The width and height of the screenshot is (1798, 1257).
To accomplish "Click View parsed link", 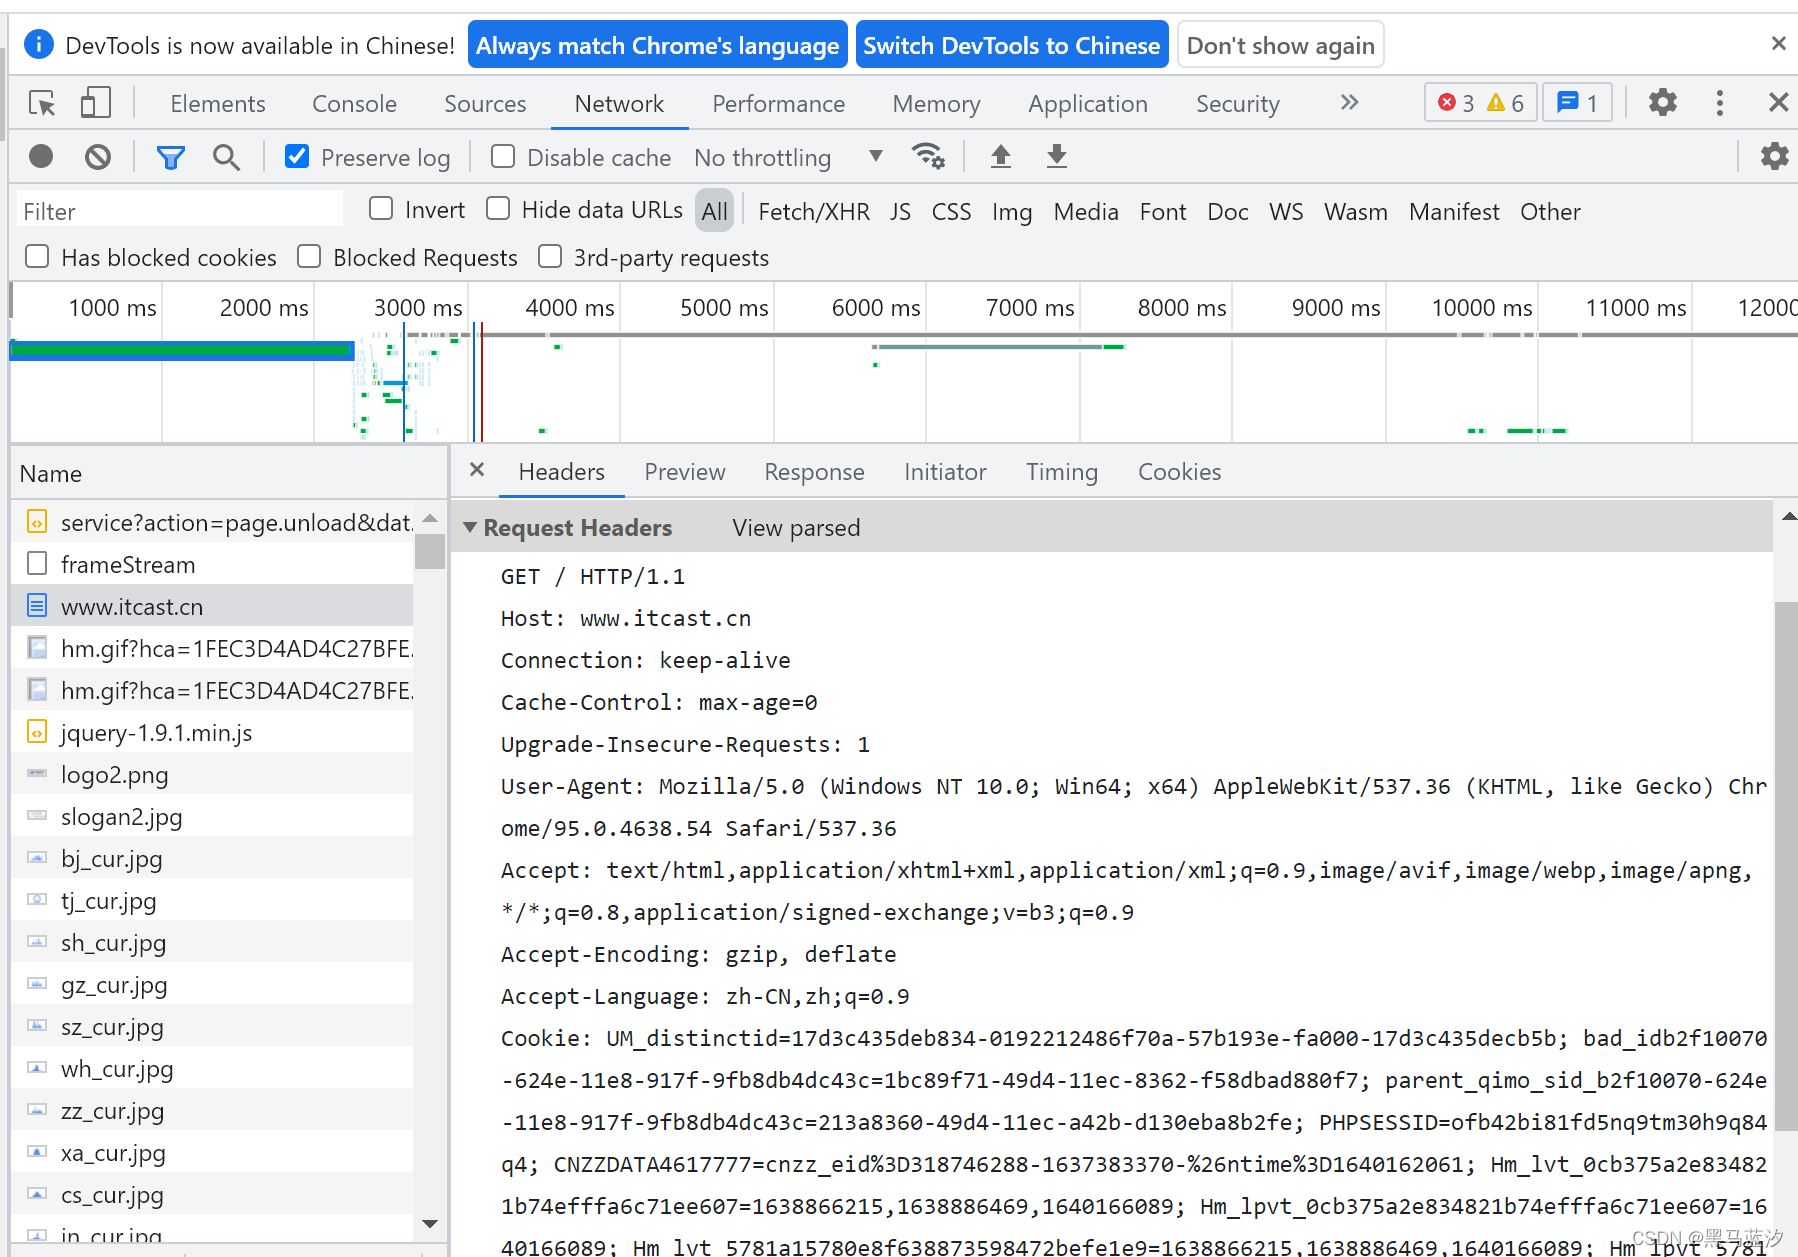I will 796,528.
